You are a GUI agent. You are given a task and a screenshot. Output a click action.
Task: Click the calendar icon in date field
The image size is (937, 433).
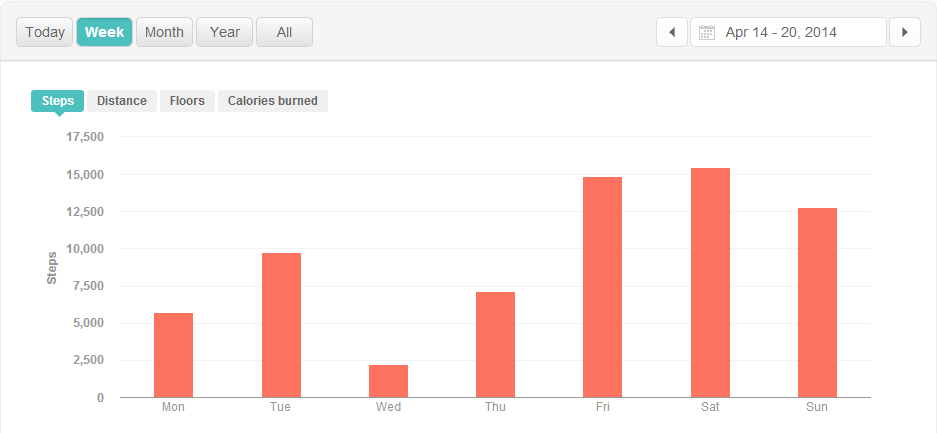707,32
